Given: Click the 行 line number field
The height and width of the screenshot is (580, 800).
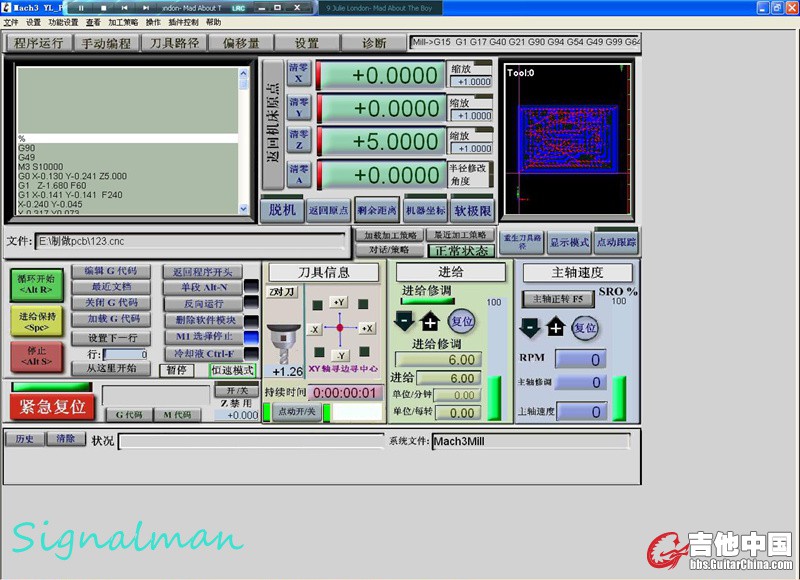Looking at the screenshot, I should tap(125, 354).
